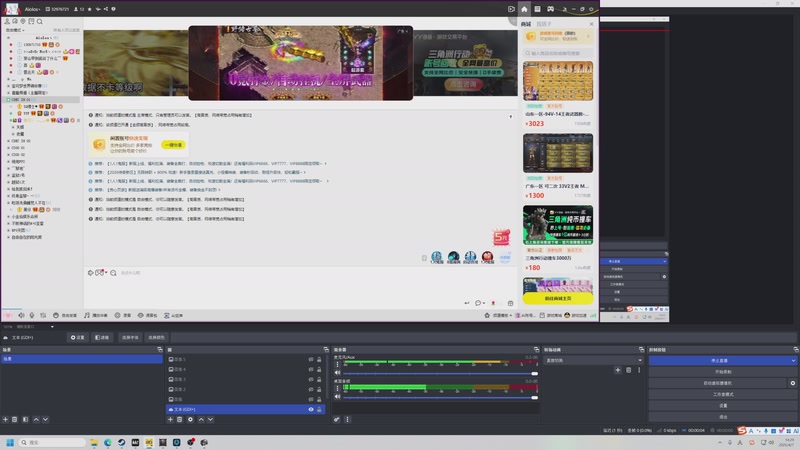Move selected source up in sources list
The width and height of the screenshot is (800, 450).
pos(201,419)
